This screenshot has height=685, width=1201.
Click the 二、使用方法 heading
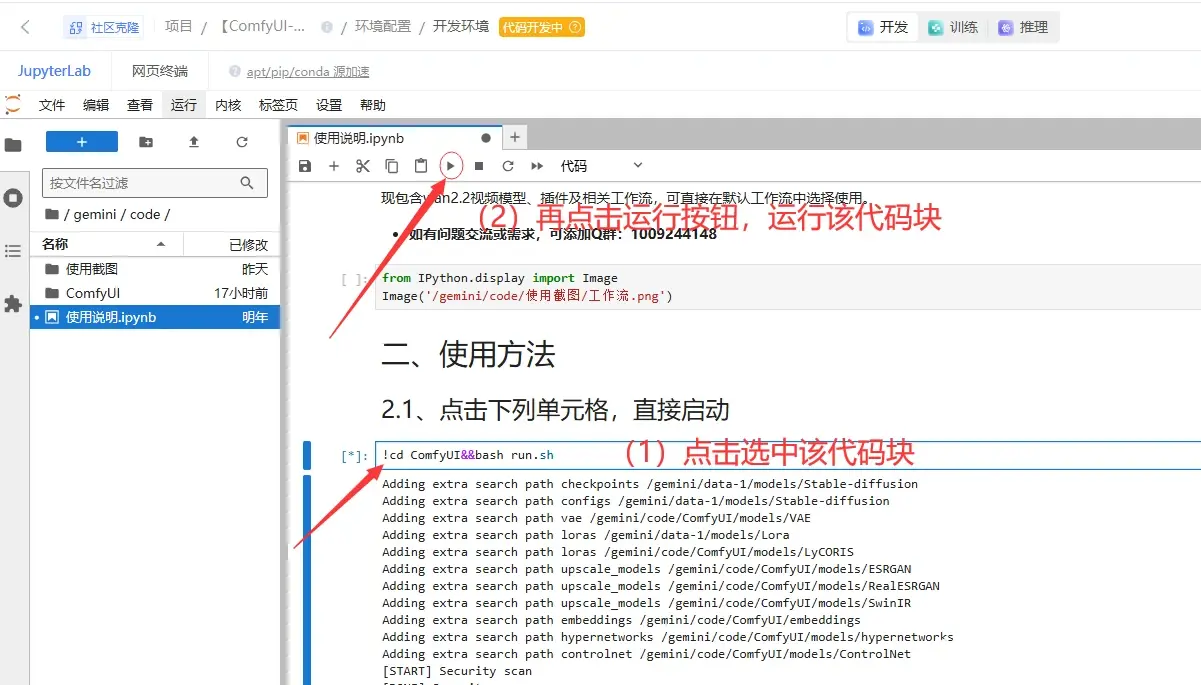(468, 355)
